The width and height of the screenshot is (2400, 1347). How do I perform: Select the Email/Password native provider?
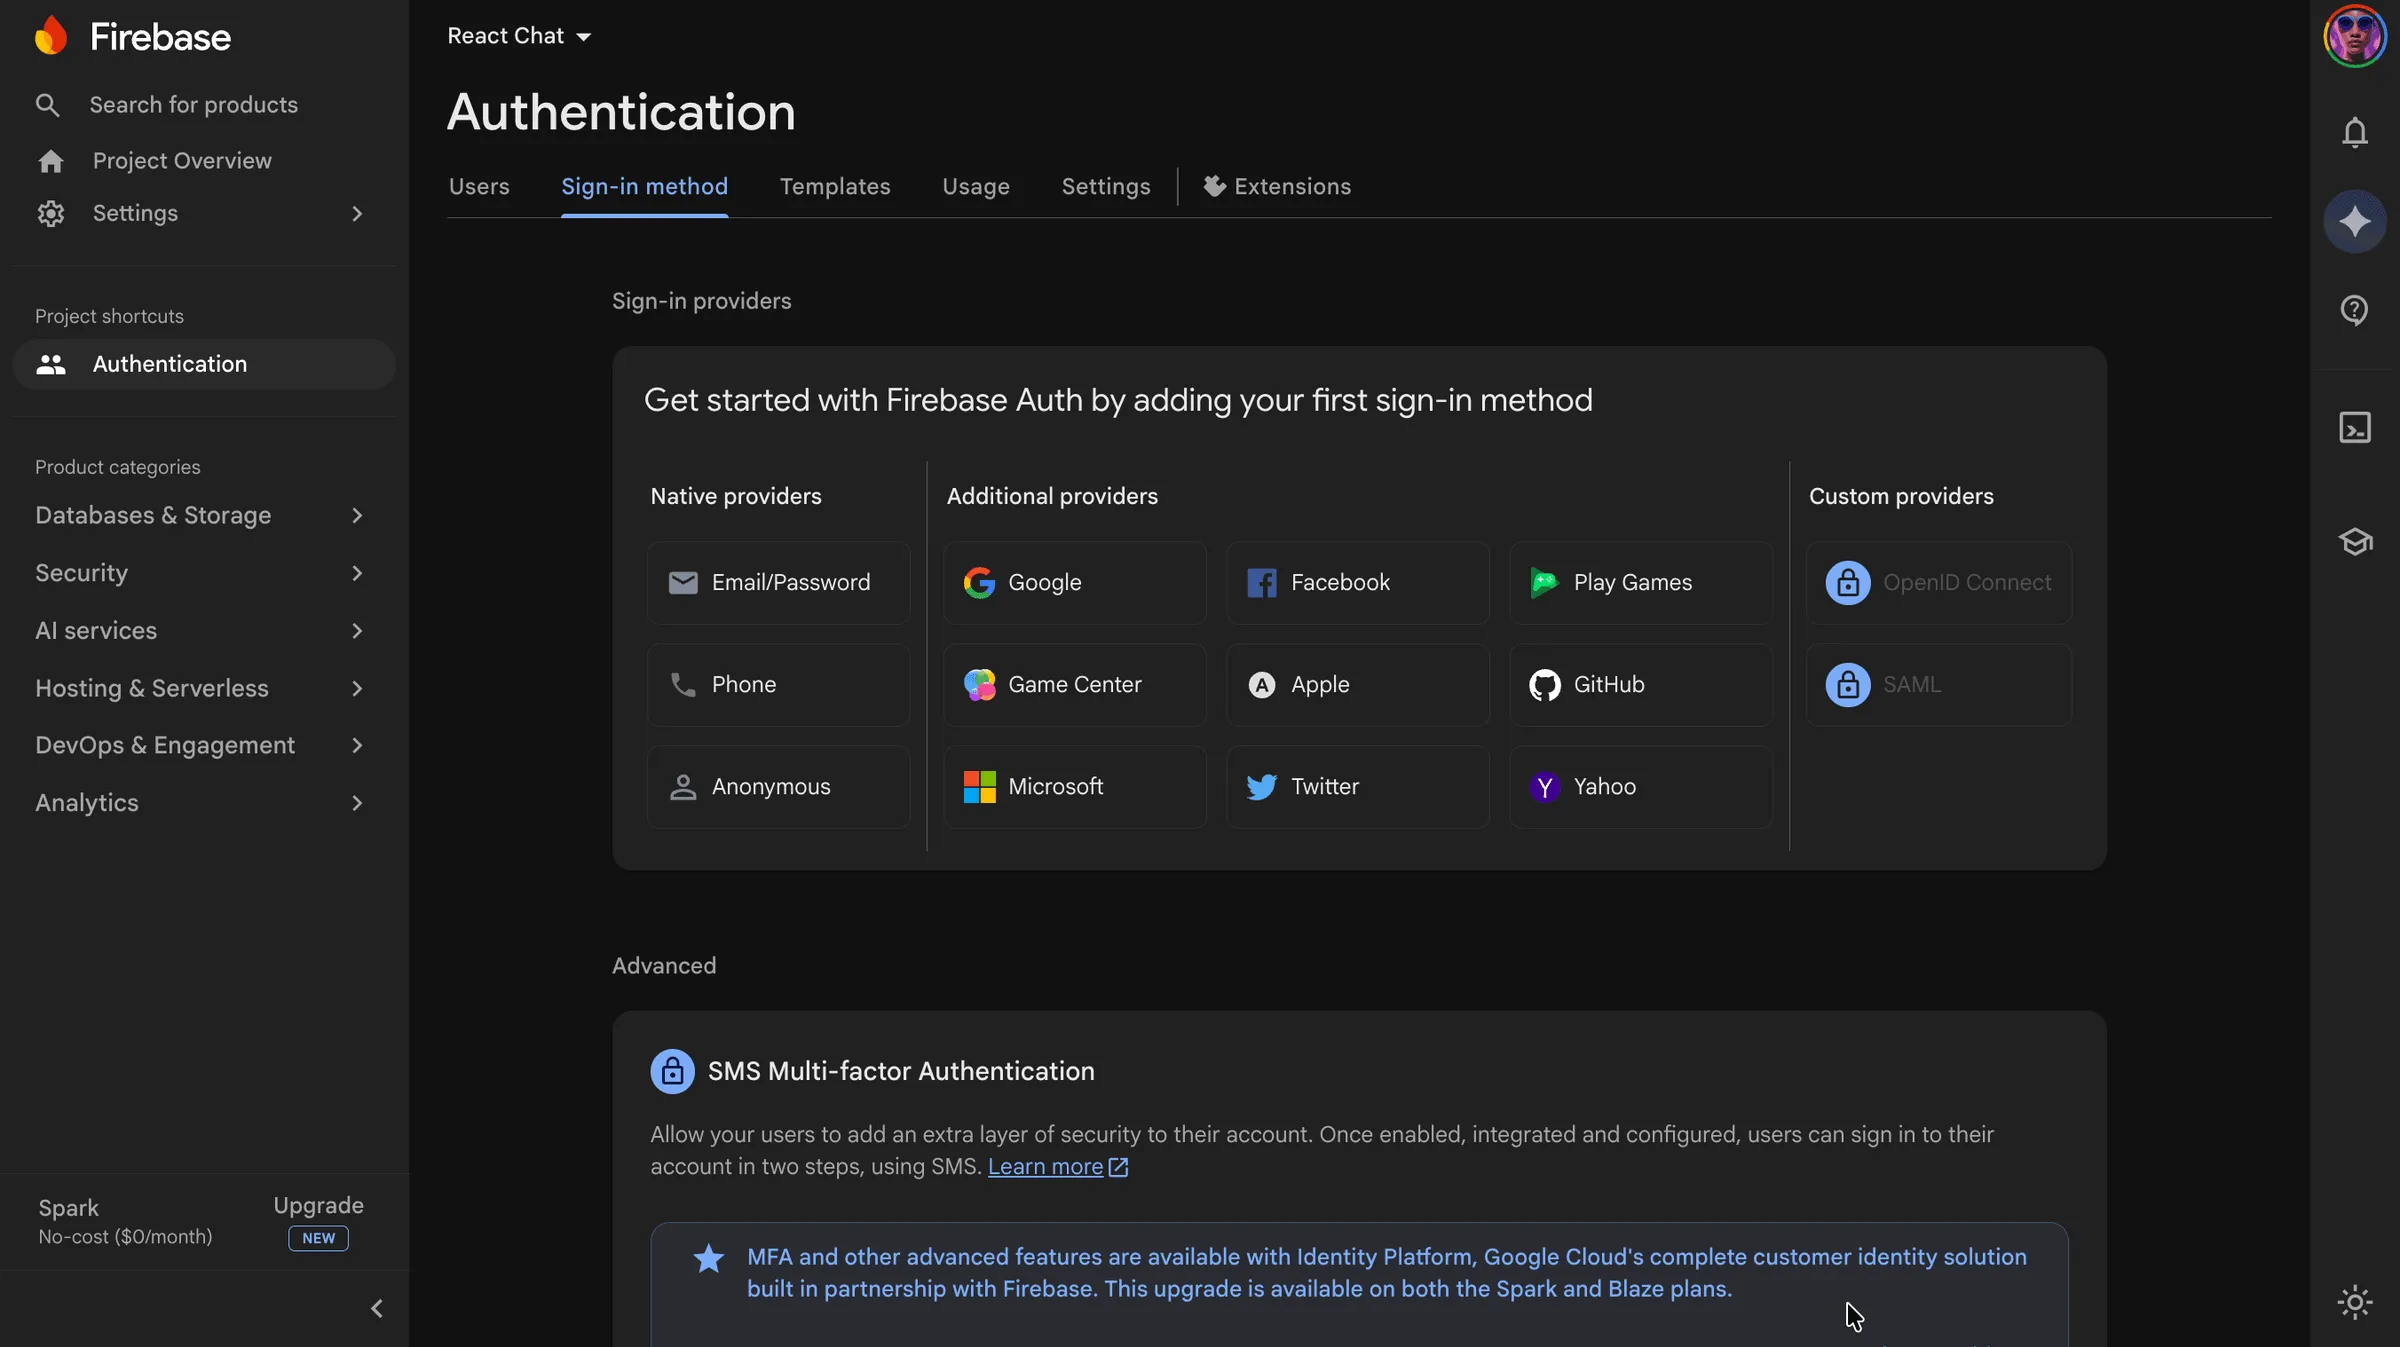tap(779, 583)
